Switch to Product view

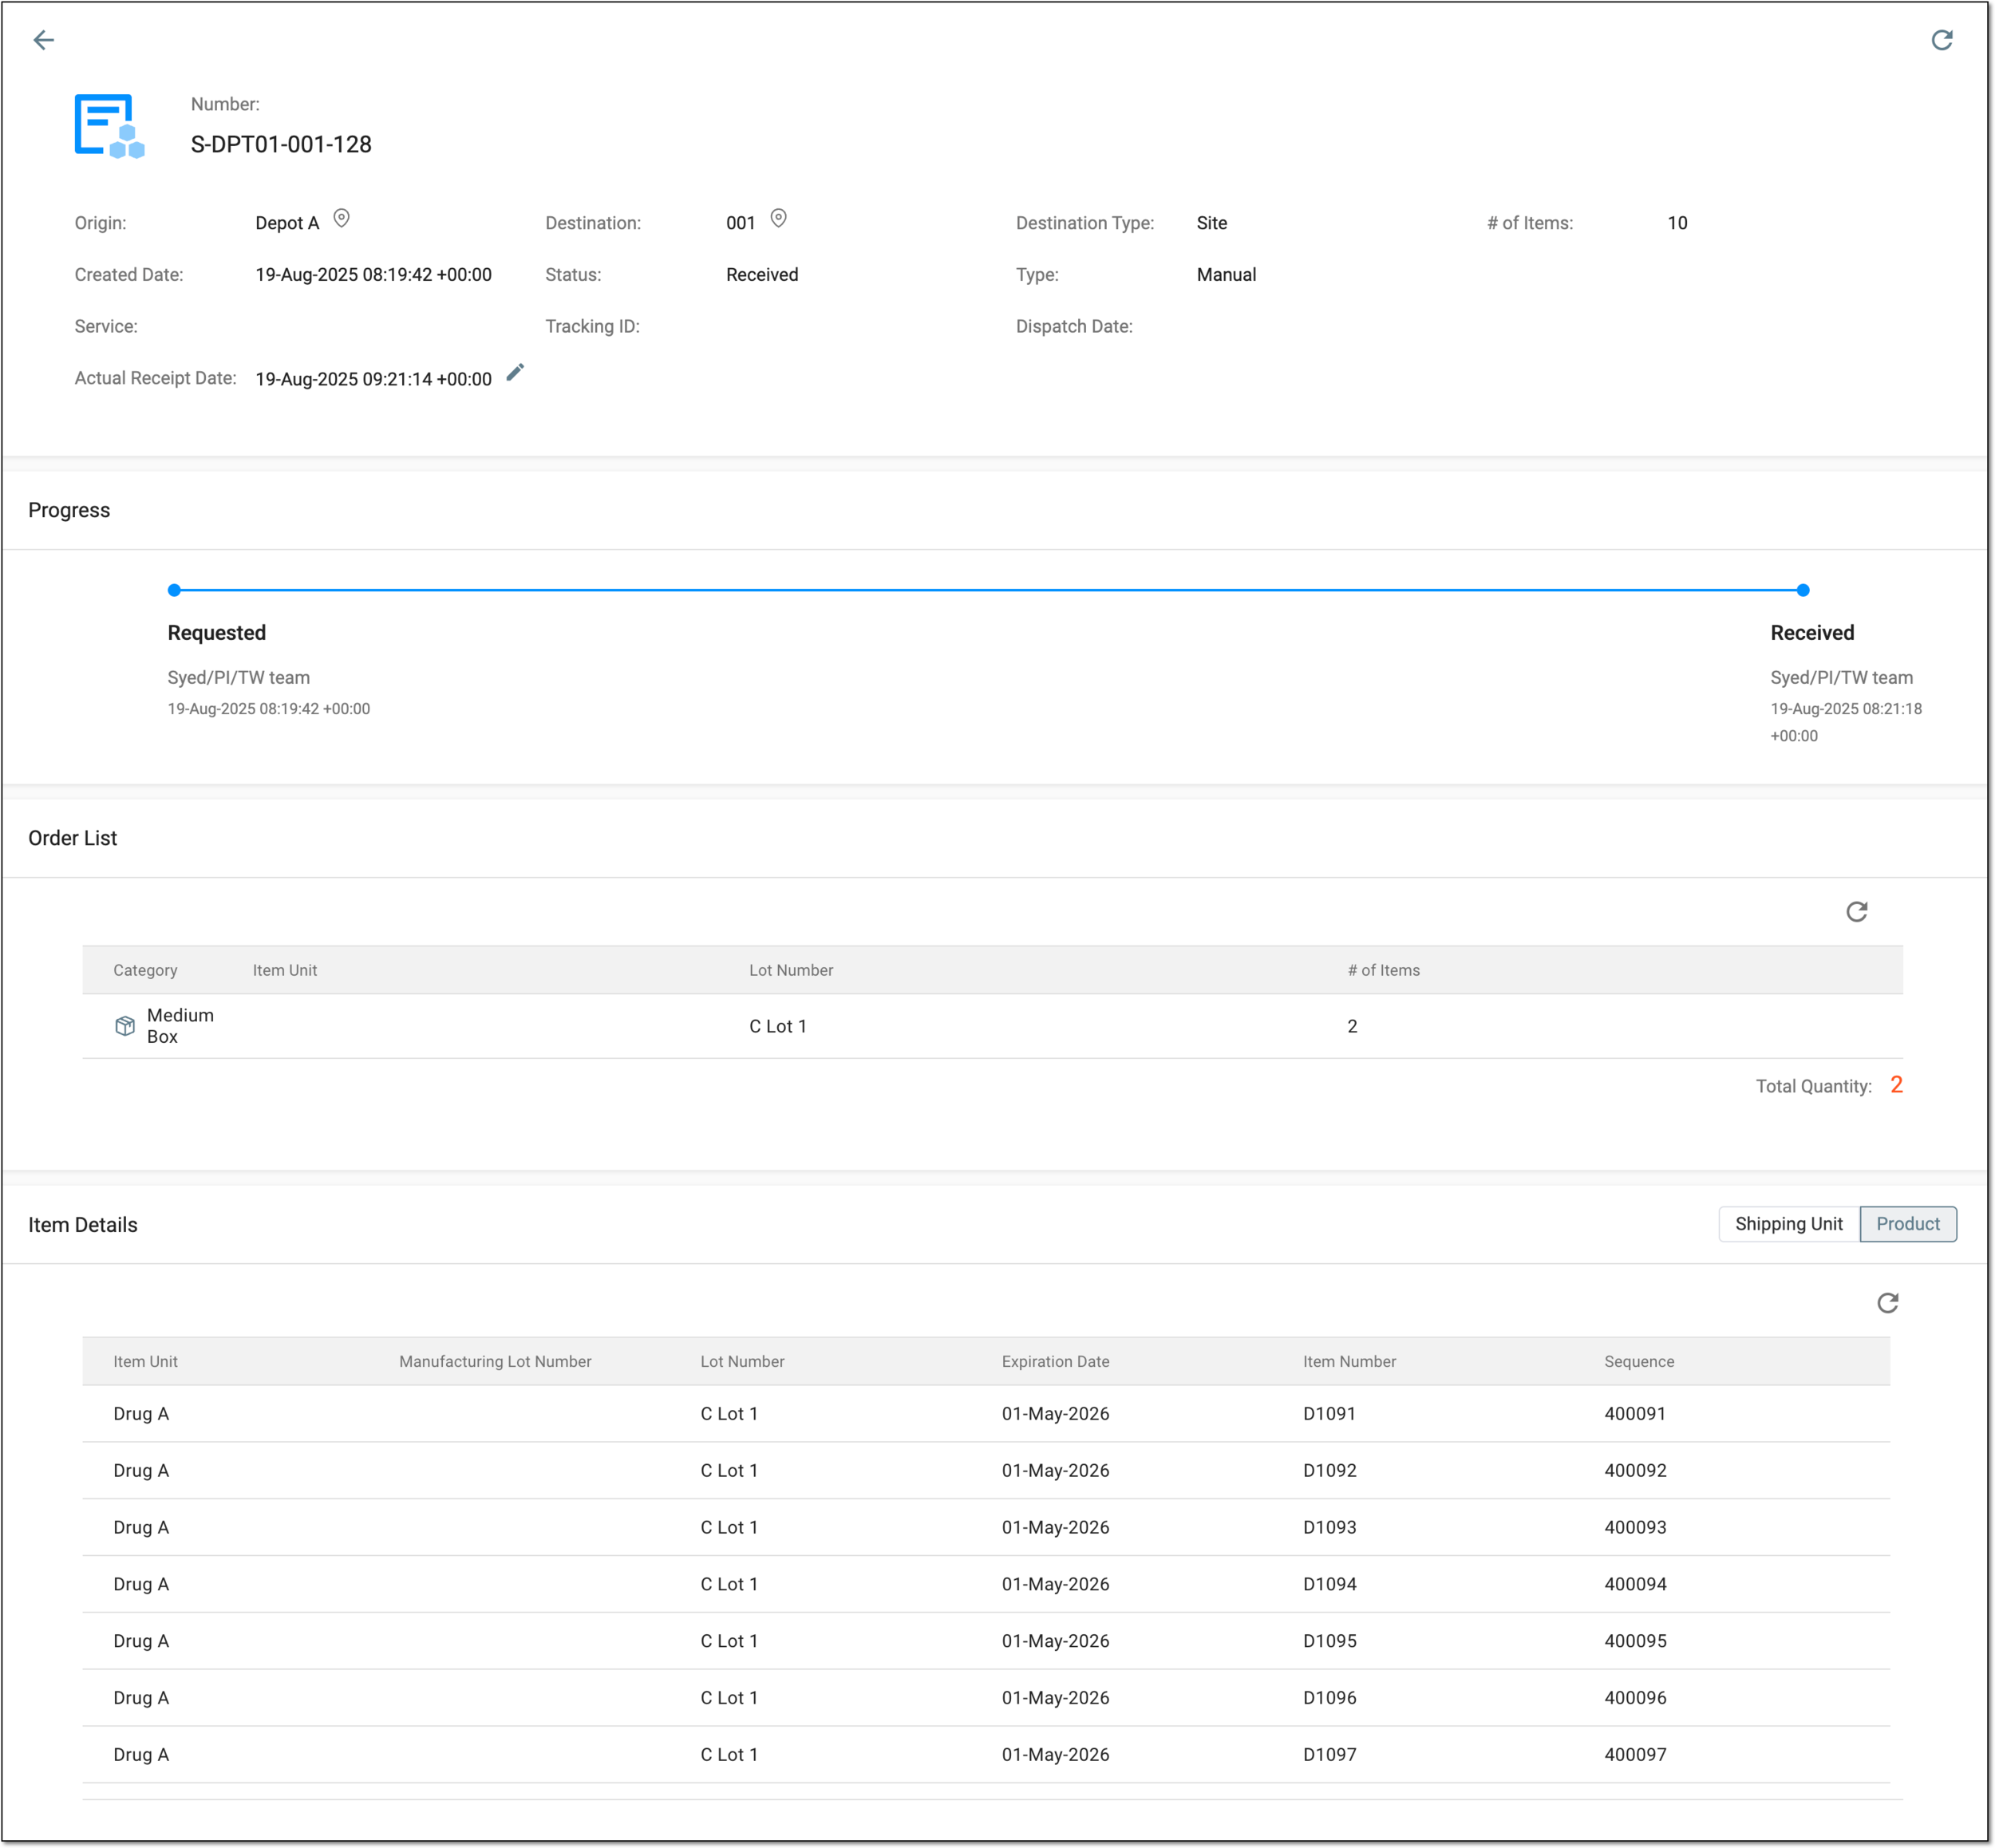(1907, 1224)
